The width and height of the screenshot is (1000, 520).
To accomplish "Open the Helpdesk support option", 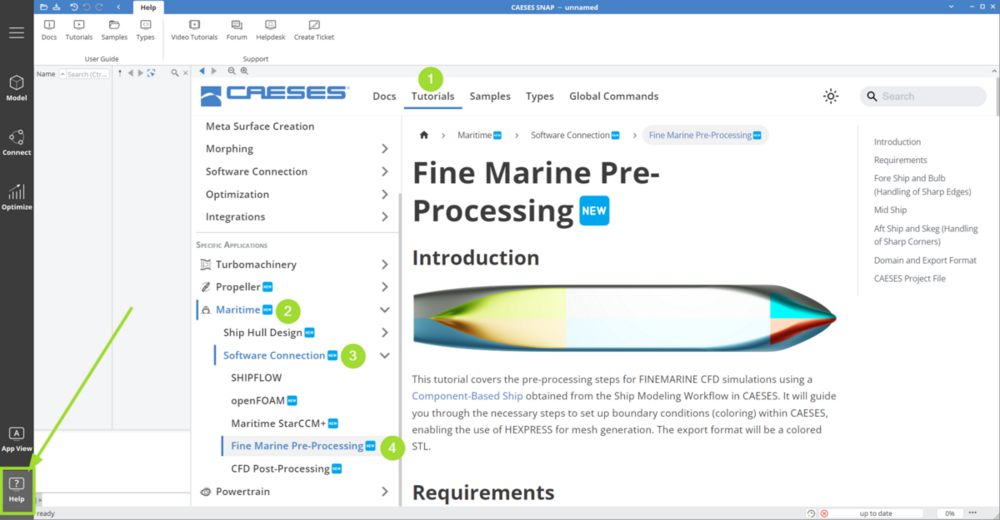I will (270, 30).
